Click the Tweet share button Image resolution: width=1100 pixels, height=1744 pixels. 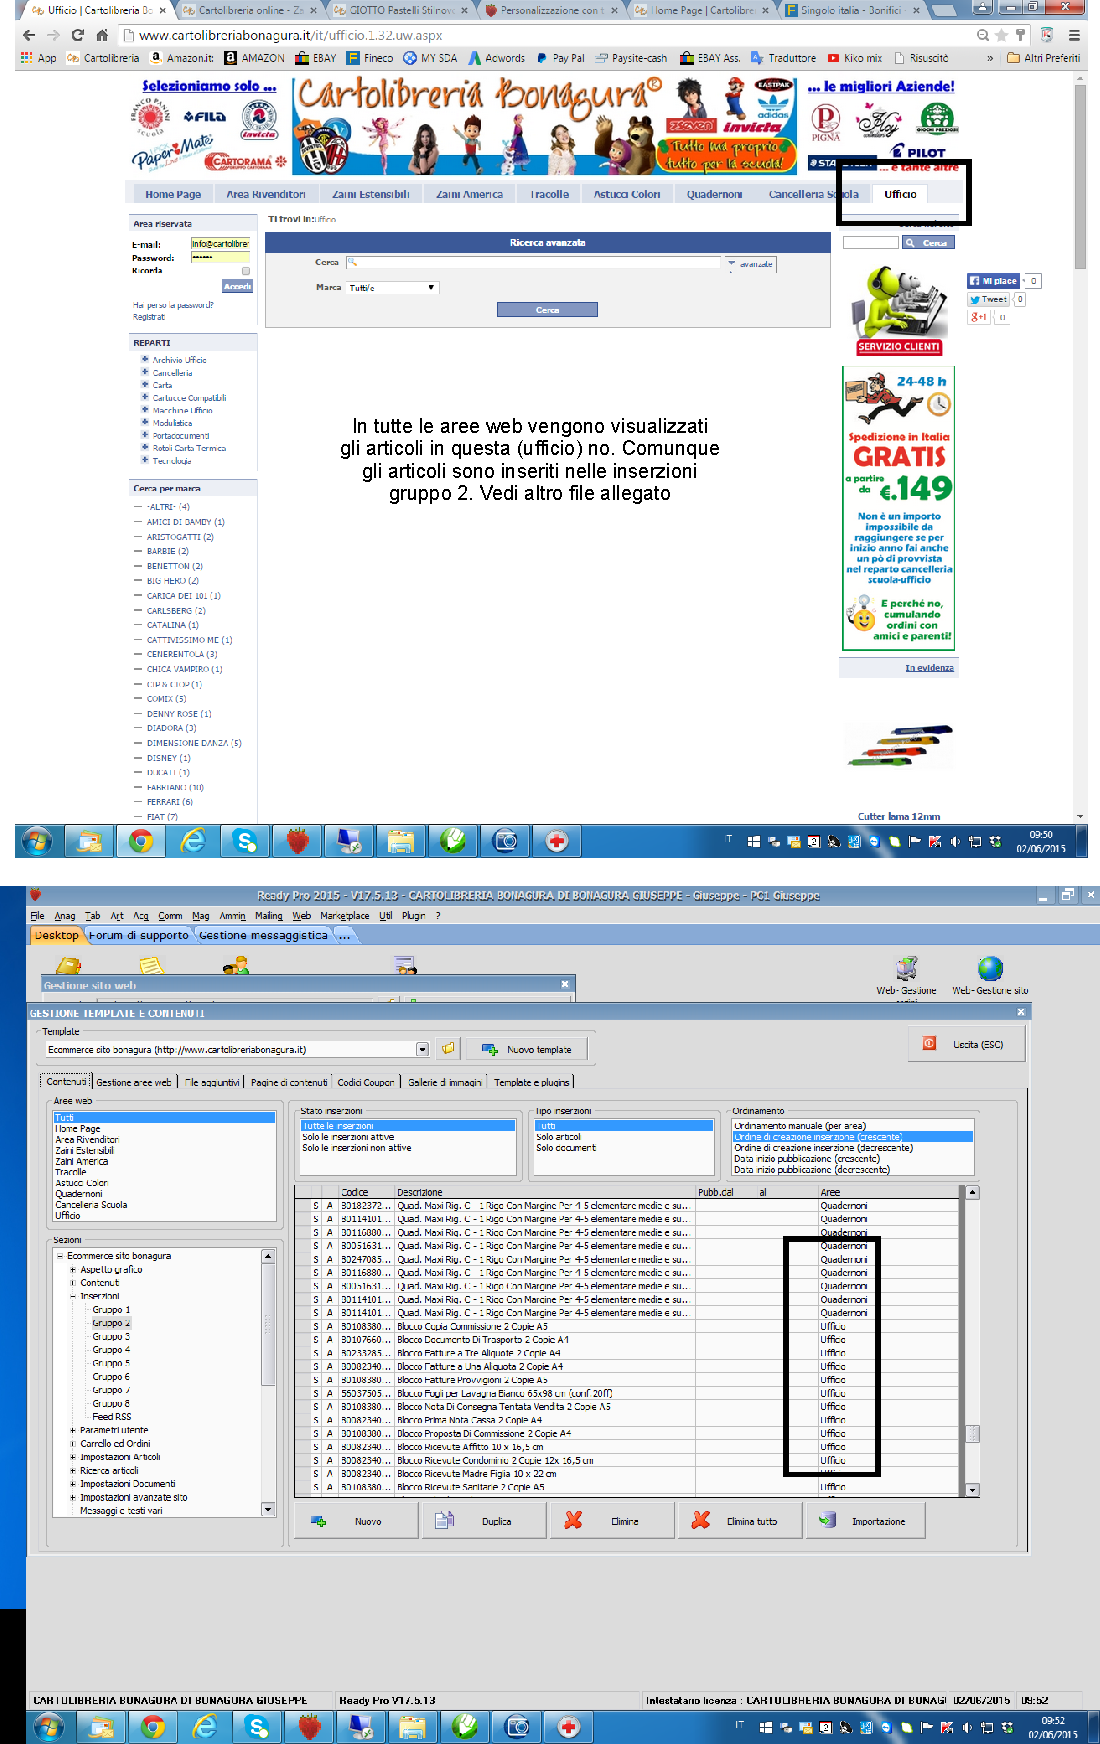point(988,299)
